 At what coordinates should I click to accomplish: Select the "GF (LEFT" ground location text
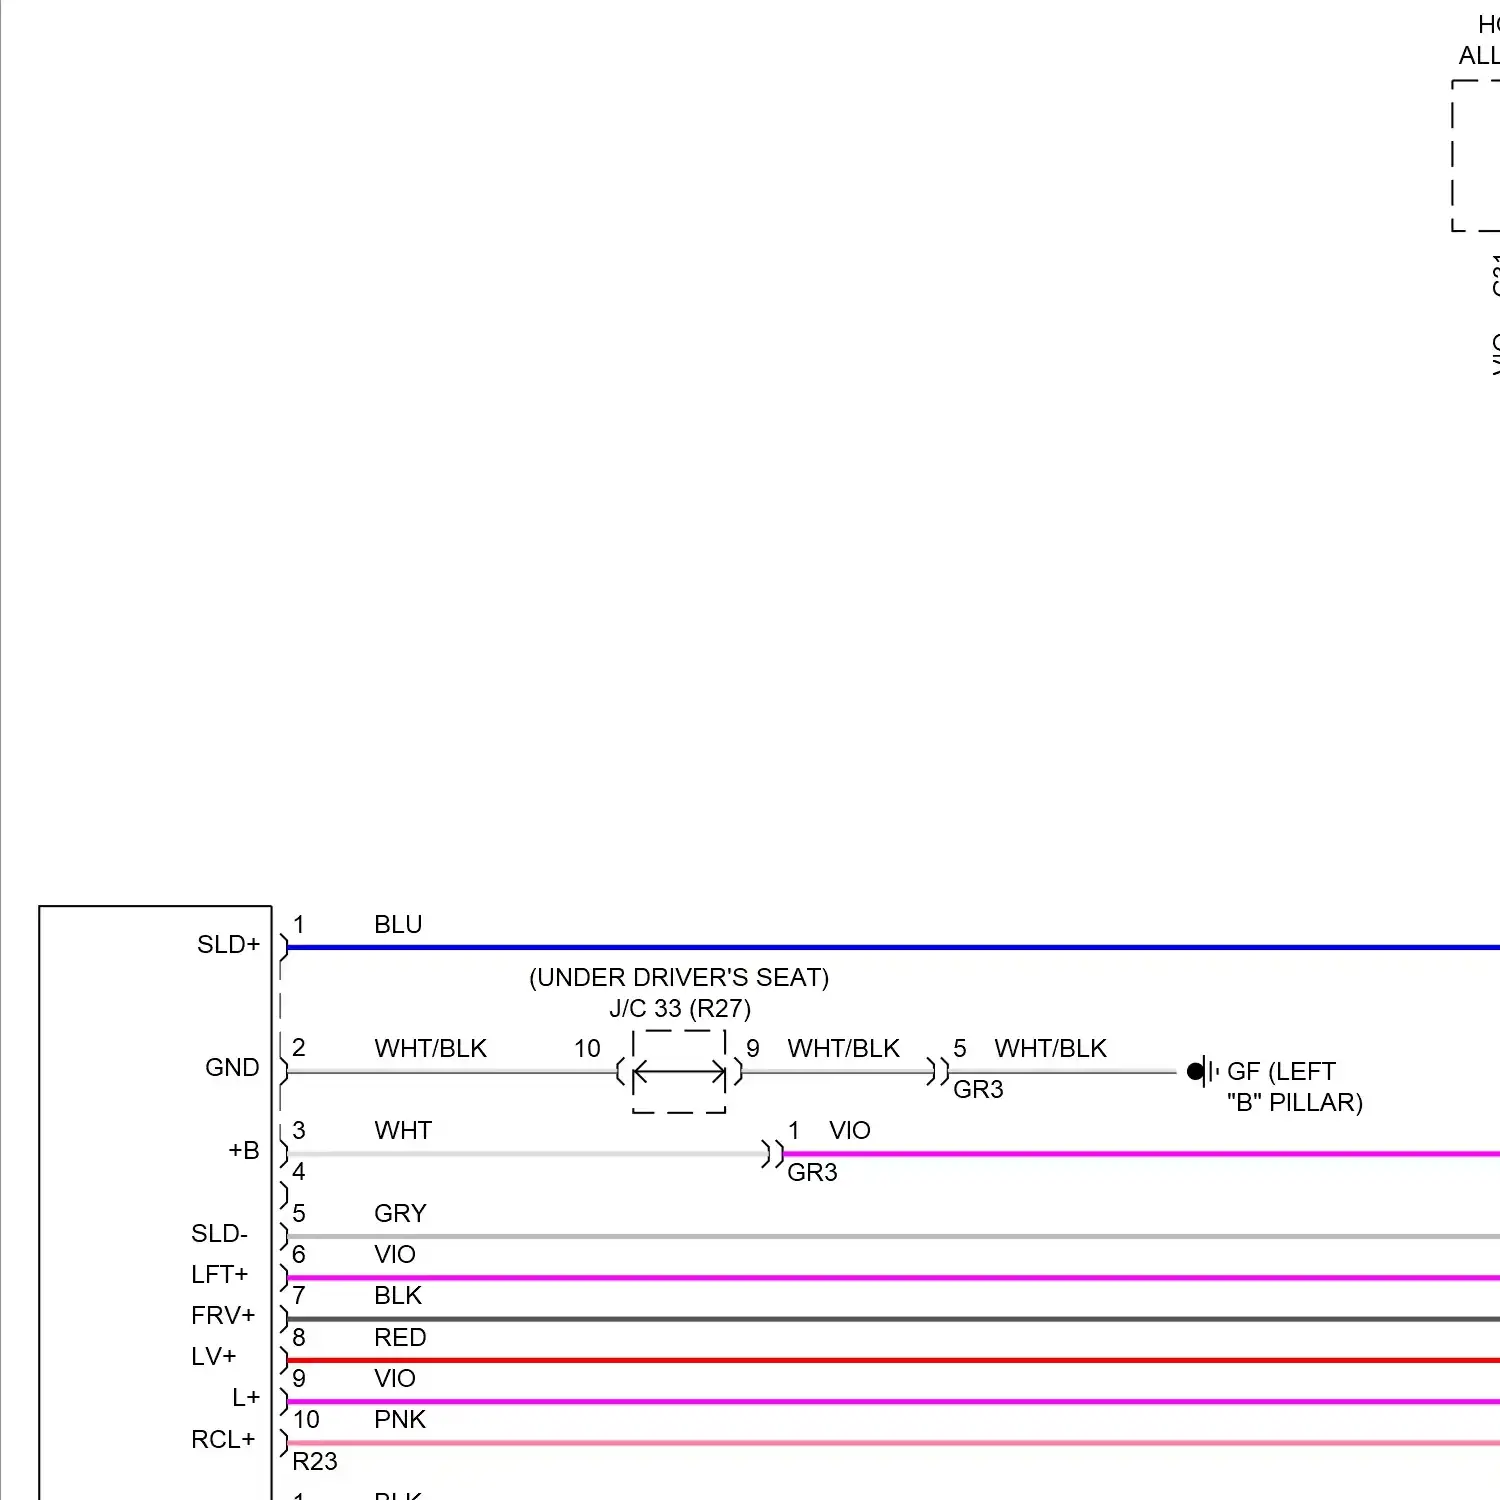[1281, 1071]
